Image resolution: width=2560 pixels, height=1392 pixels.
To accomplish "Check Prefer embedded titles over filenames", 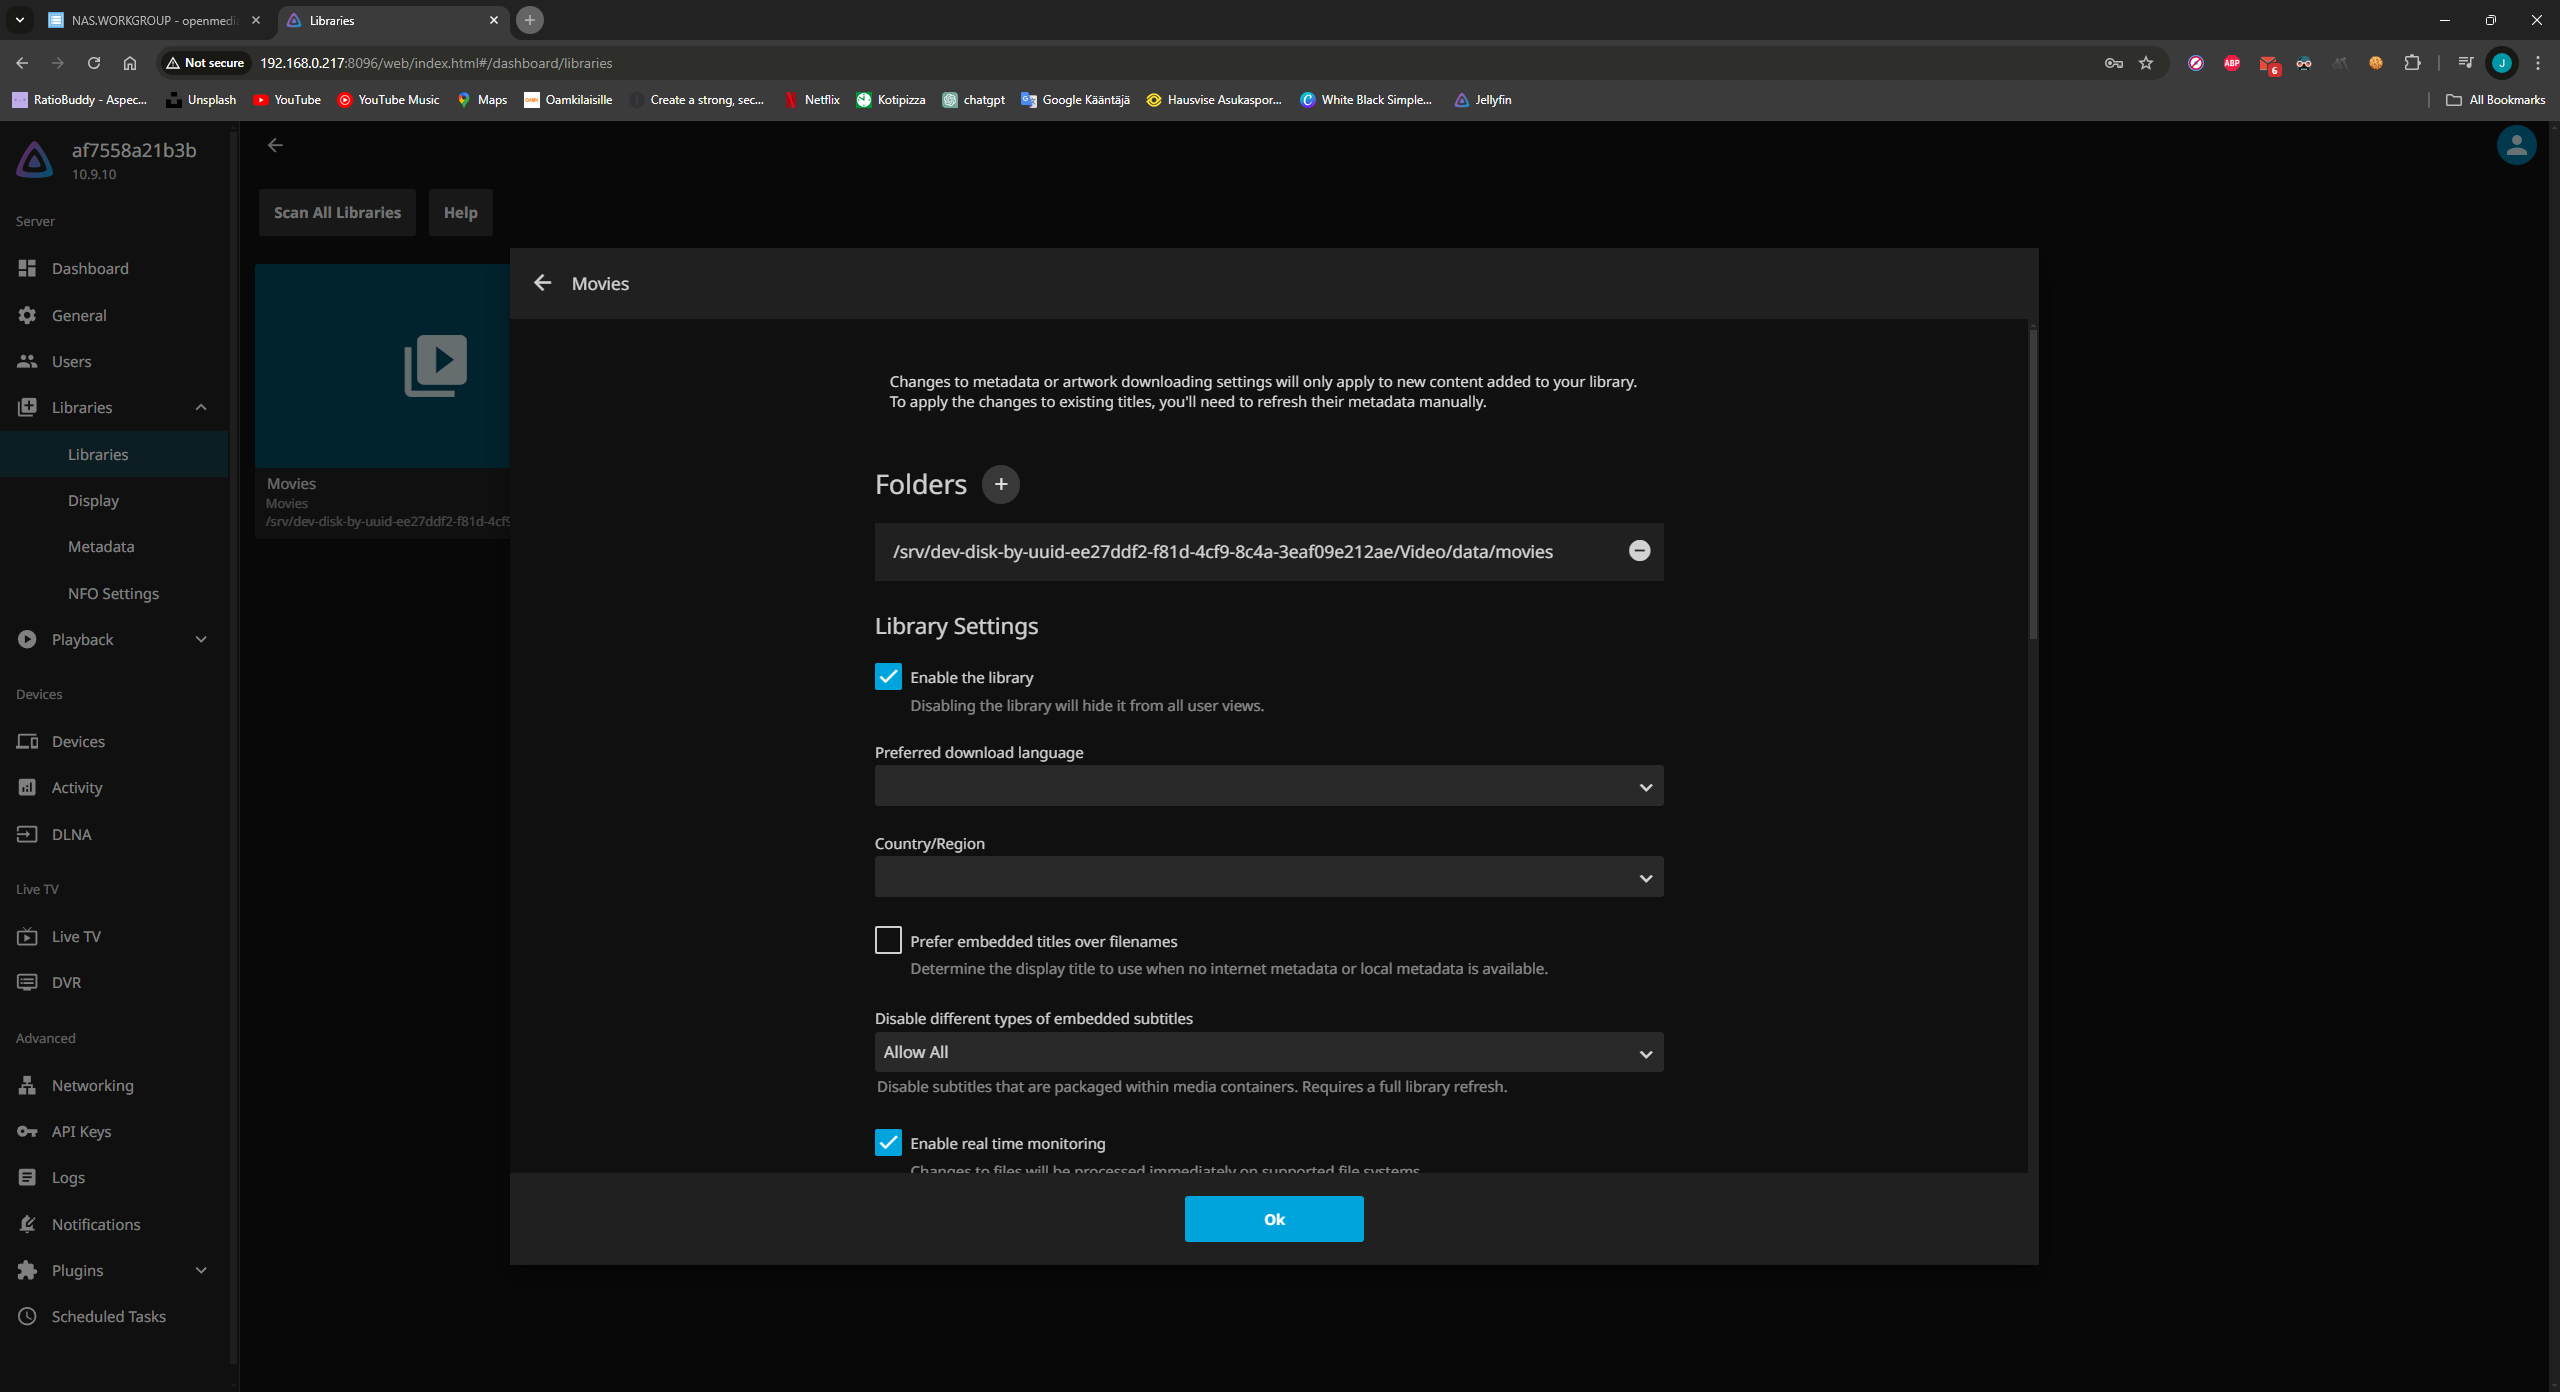I will click(x=887, y=941).
